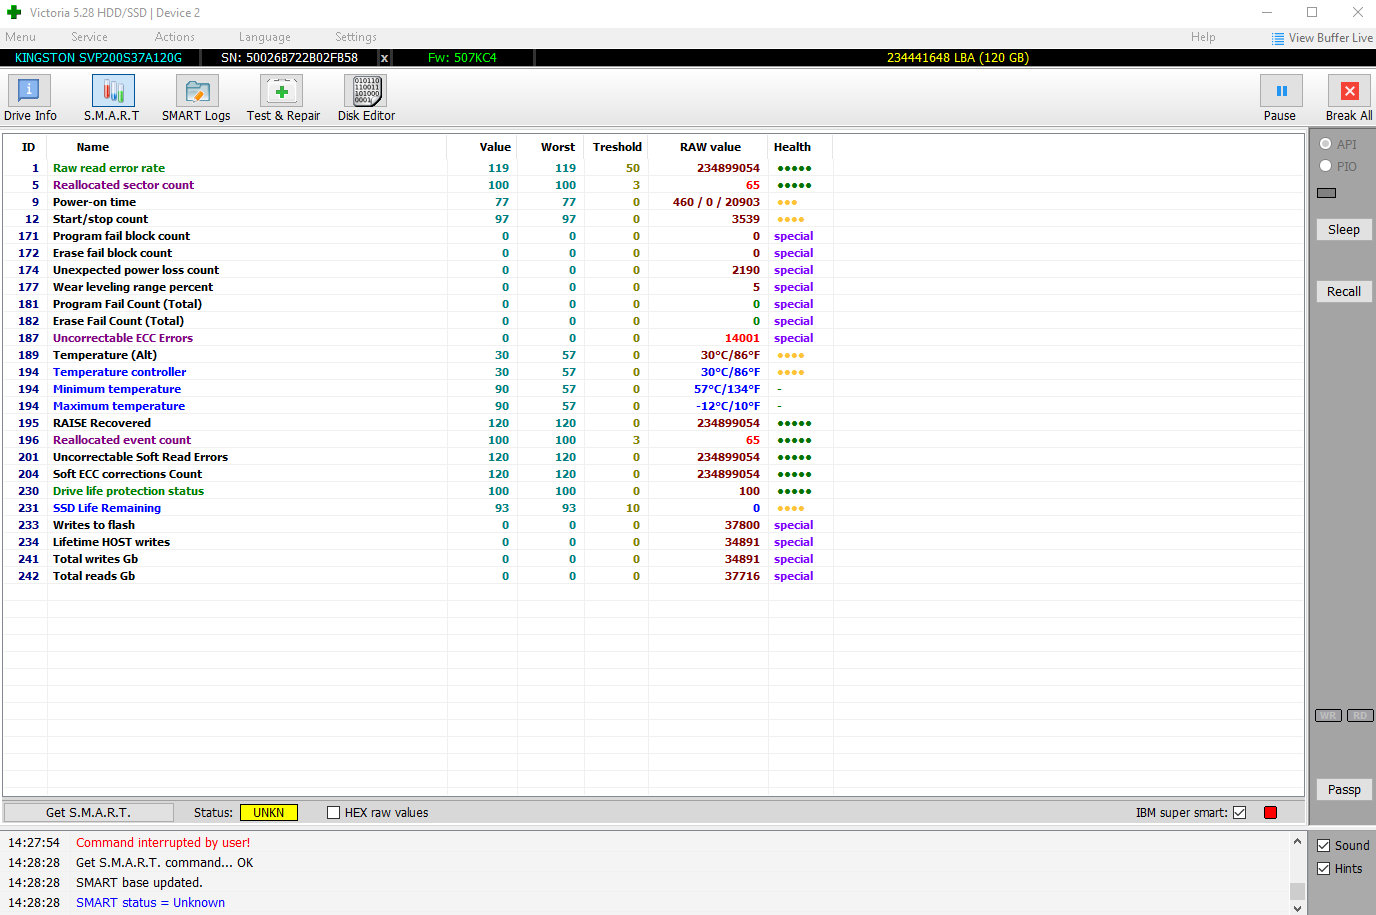
Task: Click the red indicator square in status bar
Action: click(1271, 813)
